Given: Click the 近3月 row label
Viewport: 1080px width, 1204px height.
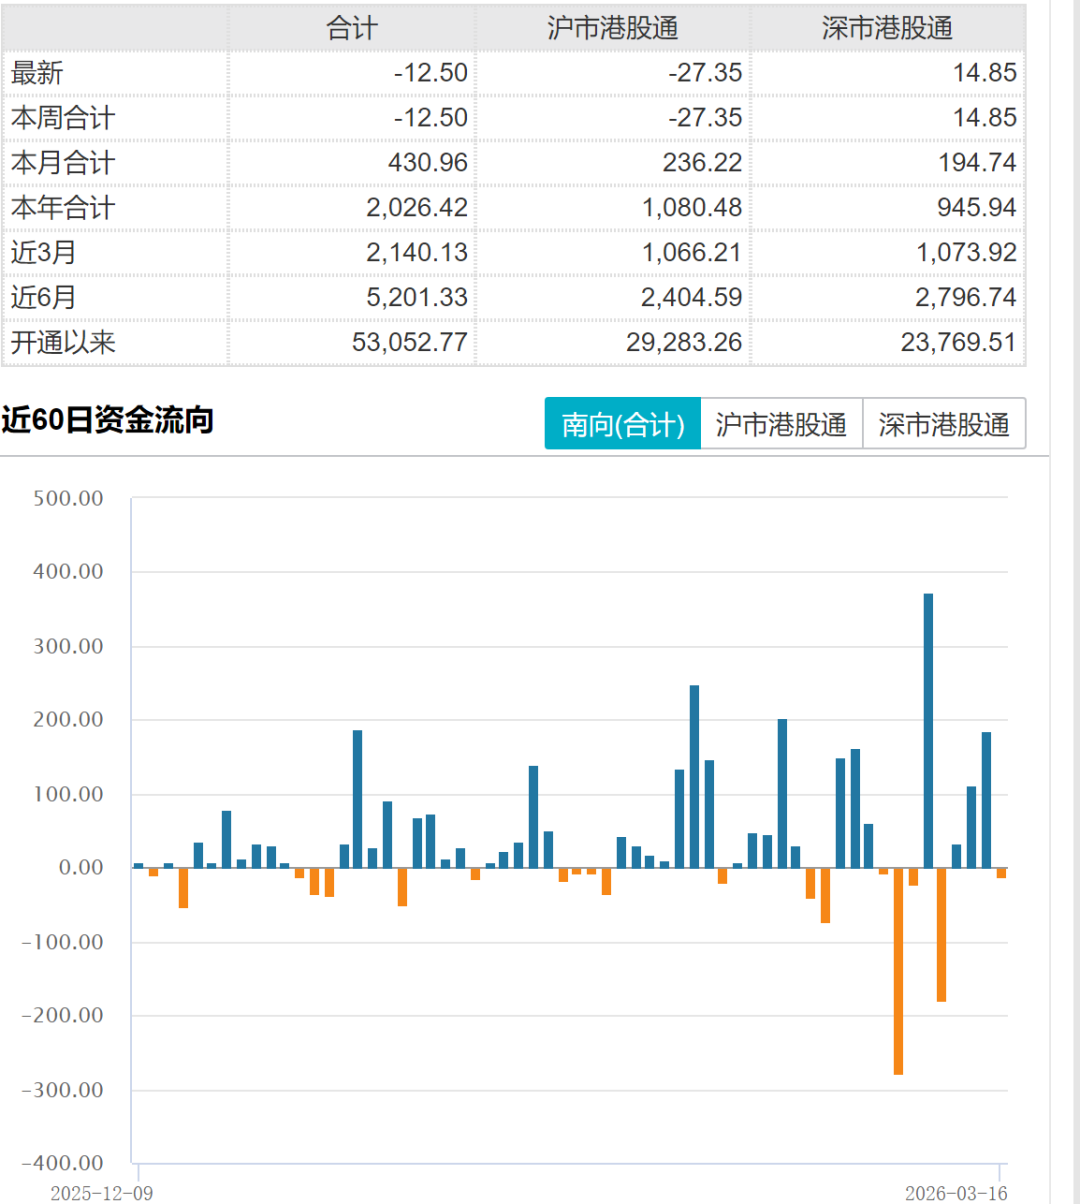Looking at the screenshot, I should tap(43, 252).
